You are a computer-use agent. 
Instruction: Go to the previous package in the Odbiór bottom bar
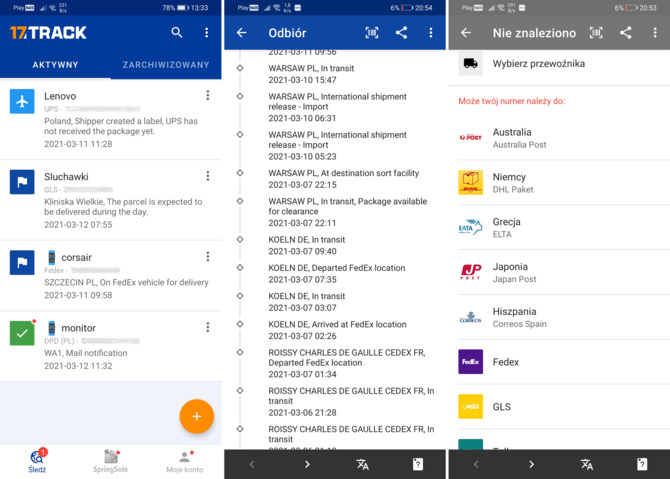[252, 464]
